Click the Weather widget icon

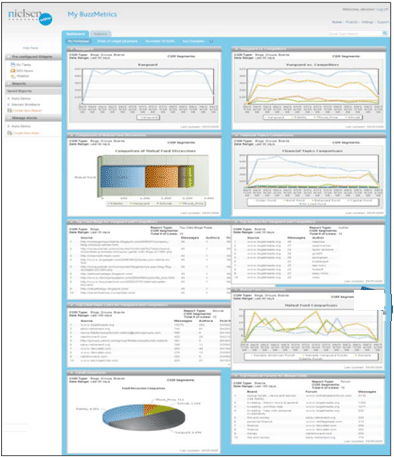[x=13, y=76]
